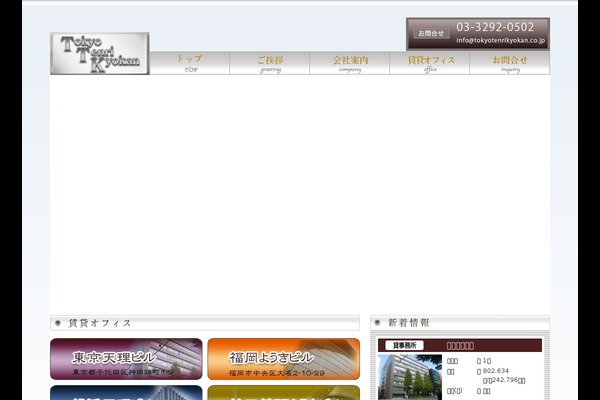Open the 東京天理ビル office banner
Screen dimensions: 600x400
(126, 359)
